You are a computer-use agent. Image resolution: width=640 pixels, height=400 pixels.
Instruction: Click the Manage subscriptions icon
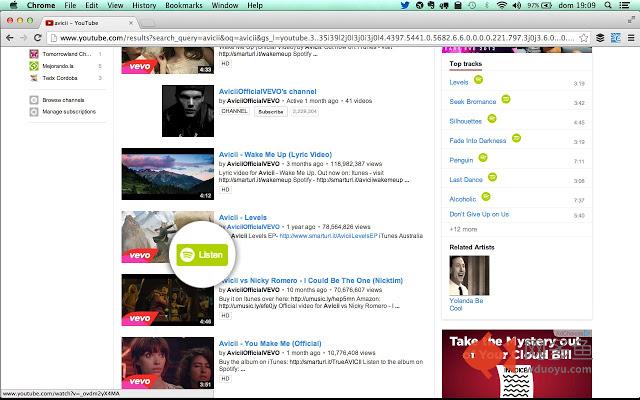(34, 111)
